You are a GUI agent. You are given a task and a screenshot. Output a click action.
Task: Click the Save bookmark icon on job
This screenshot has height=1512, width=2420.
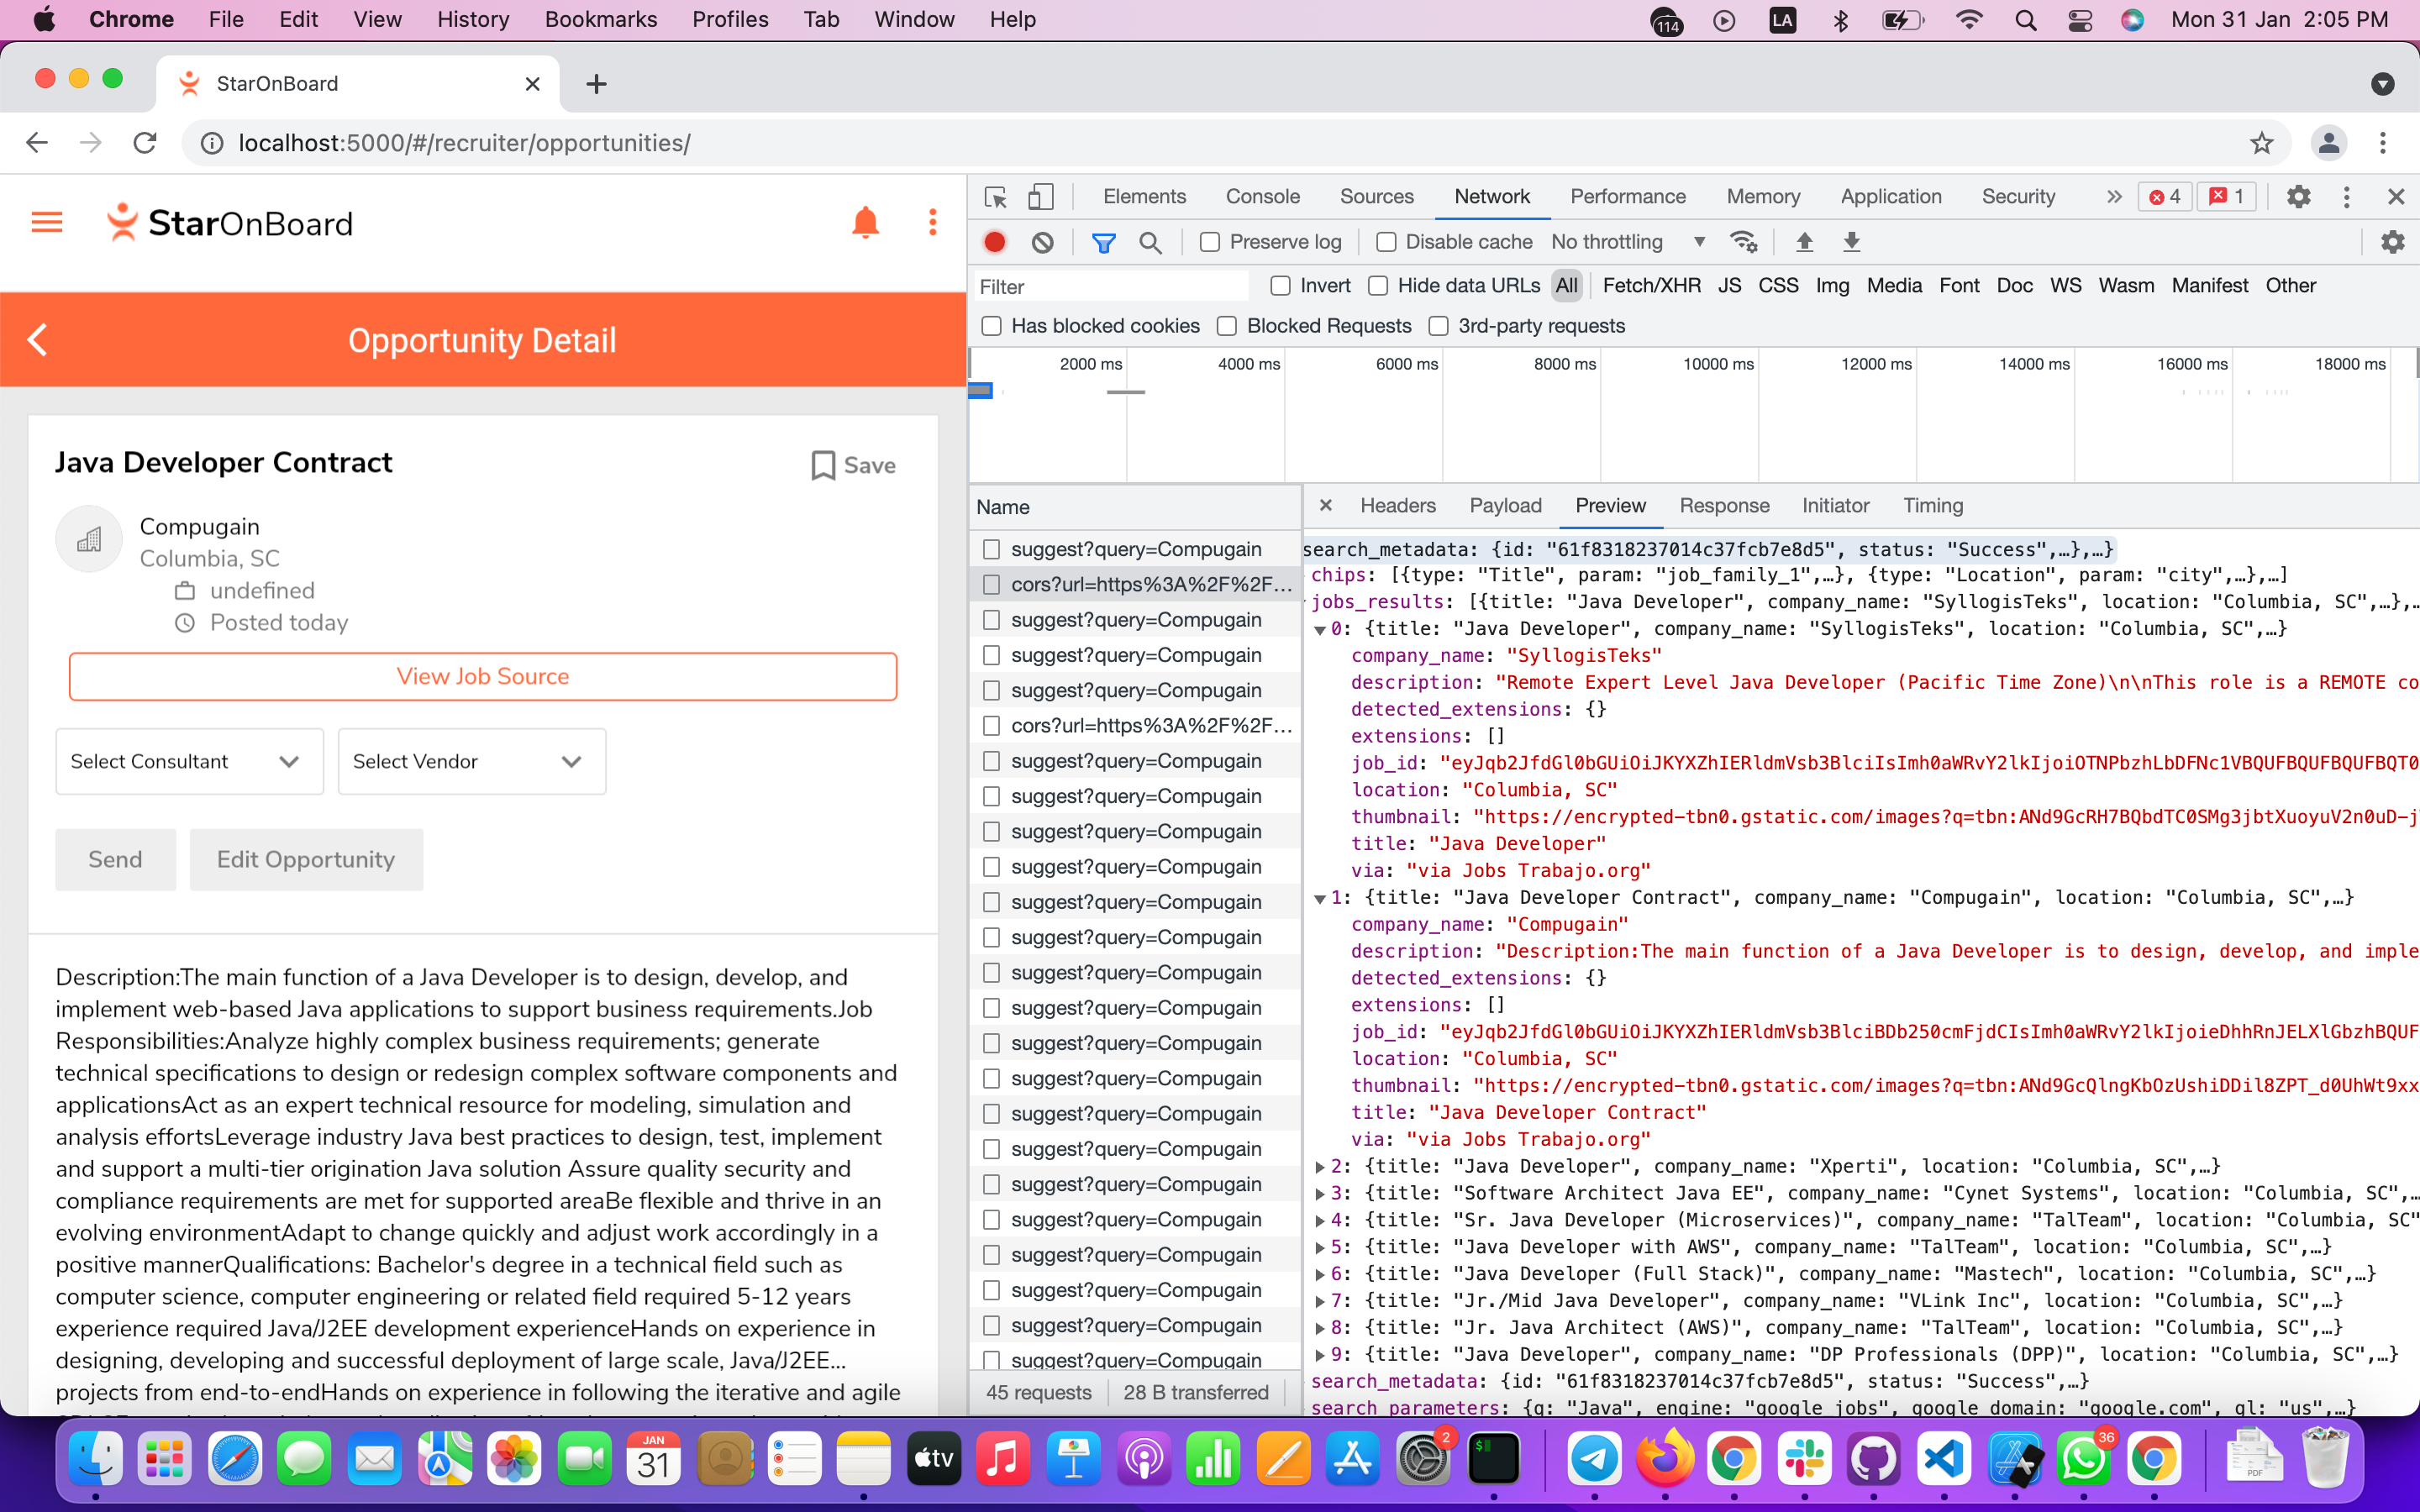point(823,464)
